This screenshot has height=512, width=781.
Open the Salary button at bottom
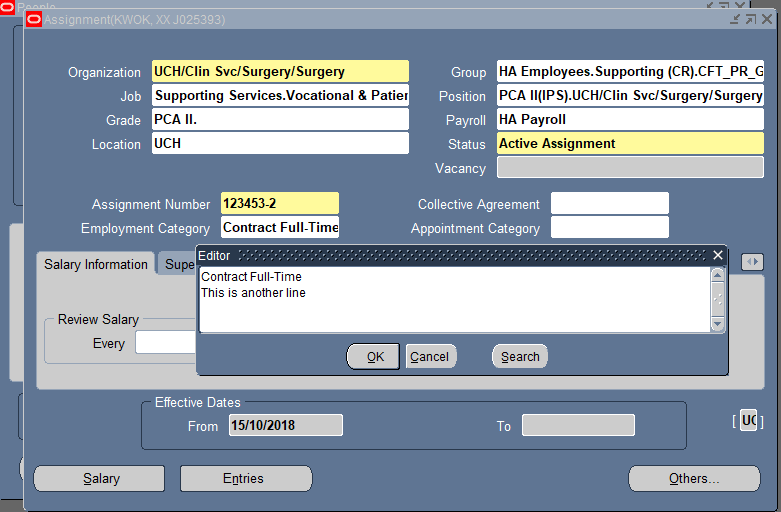point(99,479)
